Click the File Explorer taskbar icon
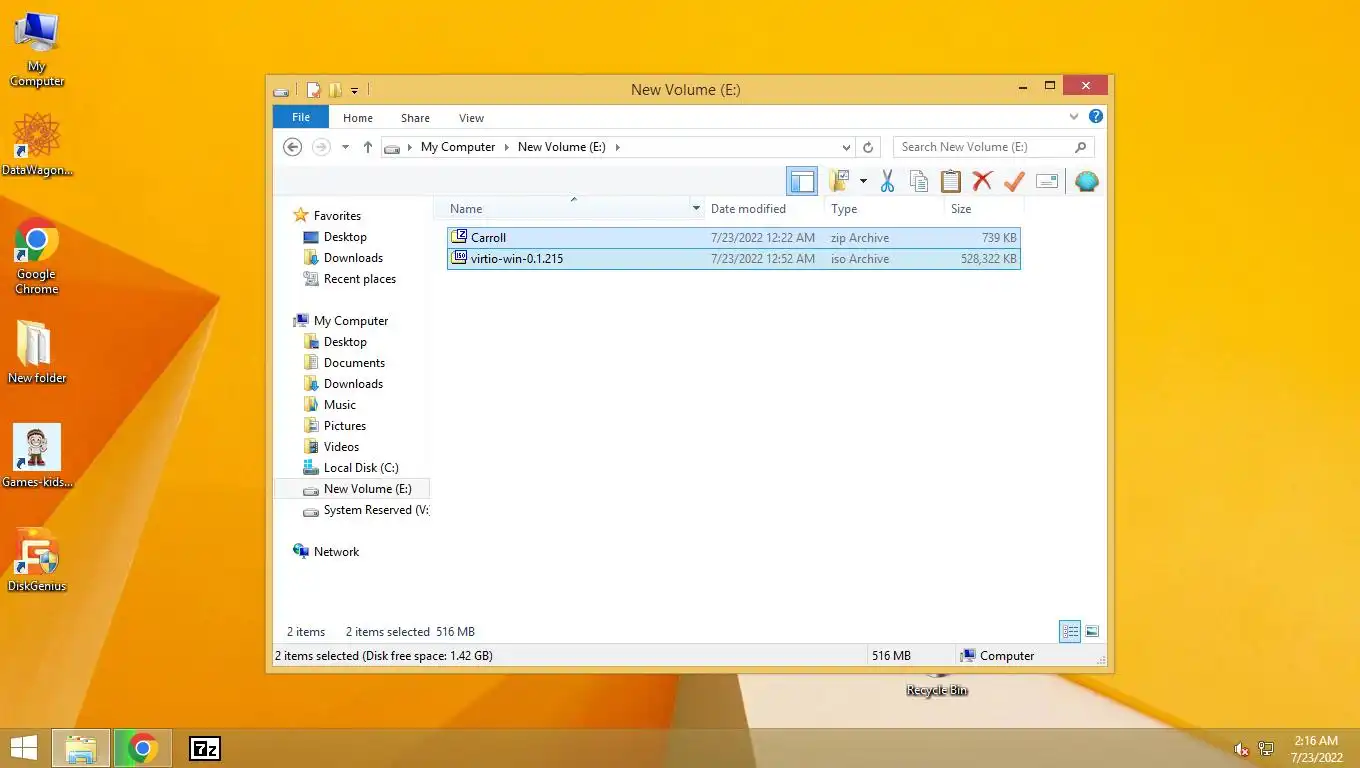 81,748
